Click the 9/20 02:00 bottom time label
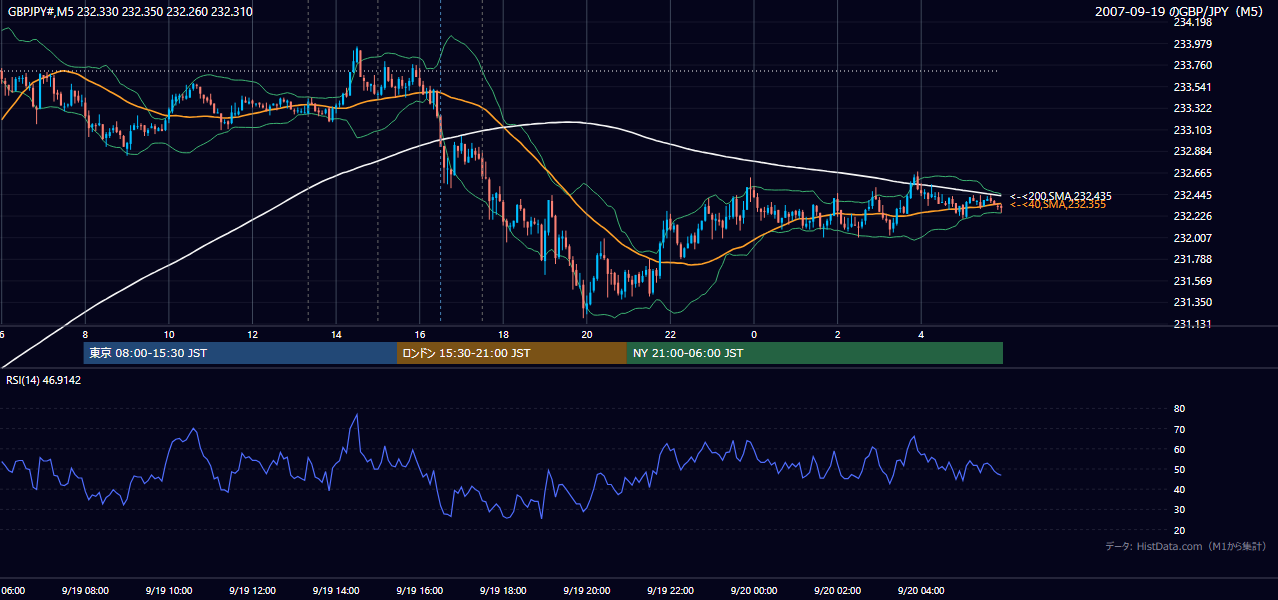Screen dimensions: 1278x600 click(x=837, y=590)
